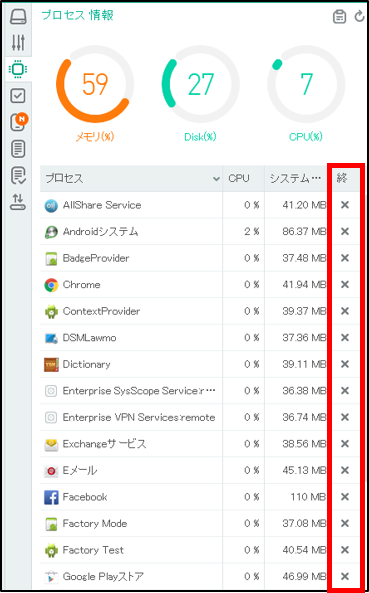
Task: Sort by the プロセス column dropdown arrow
Action: tap(216, 179)
